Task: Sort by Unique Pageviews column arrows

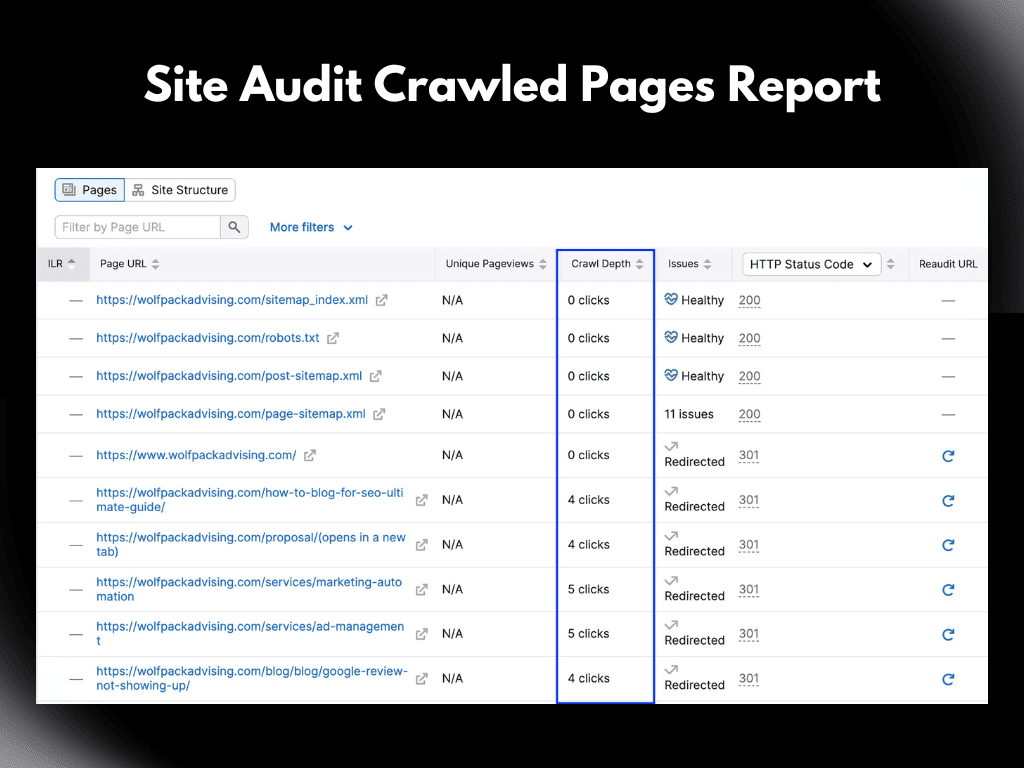Action: [543, 264]
